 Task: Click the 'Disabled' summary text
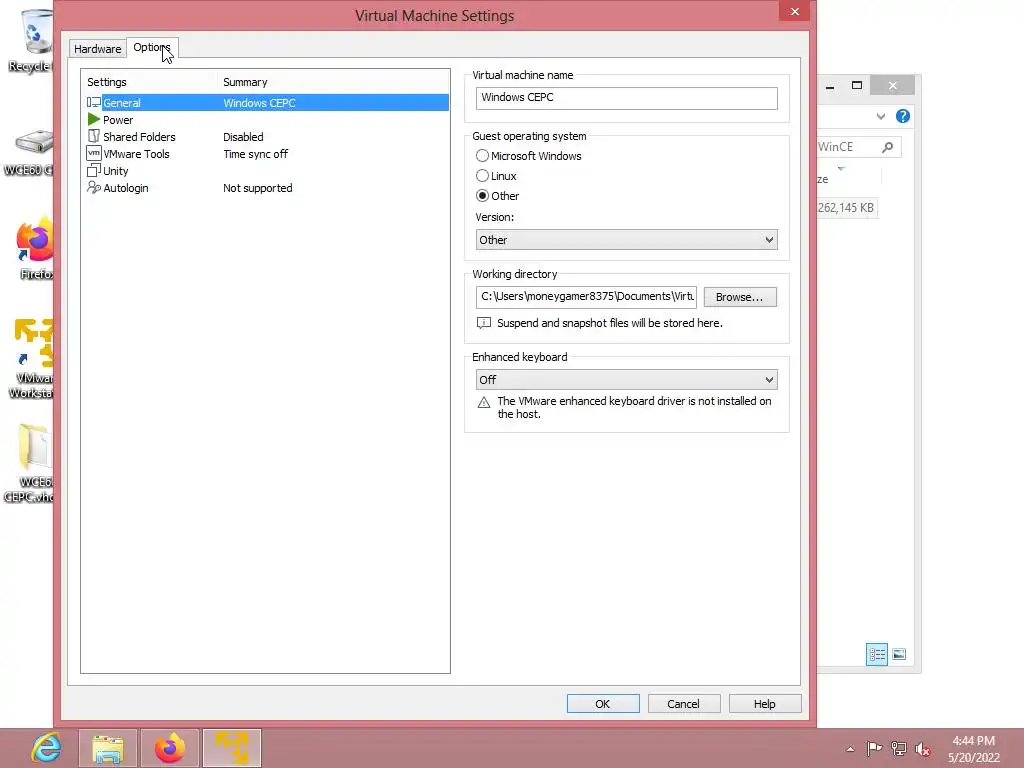243,137
